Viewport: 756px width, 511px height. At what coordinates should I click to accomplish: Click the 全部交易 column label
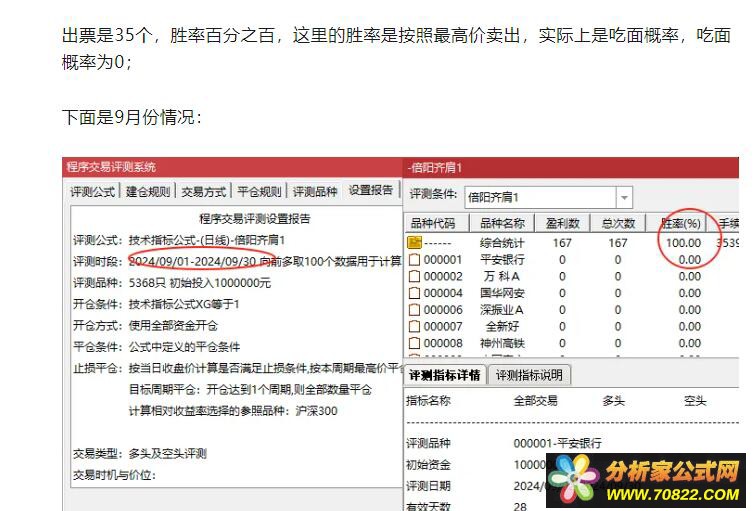[x=535, y=401]
